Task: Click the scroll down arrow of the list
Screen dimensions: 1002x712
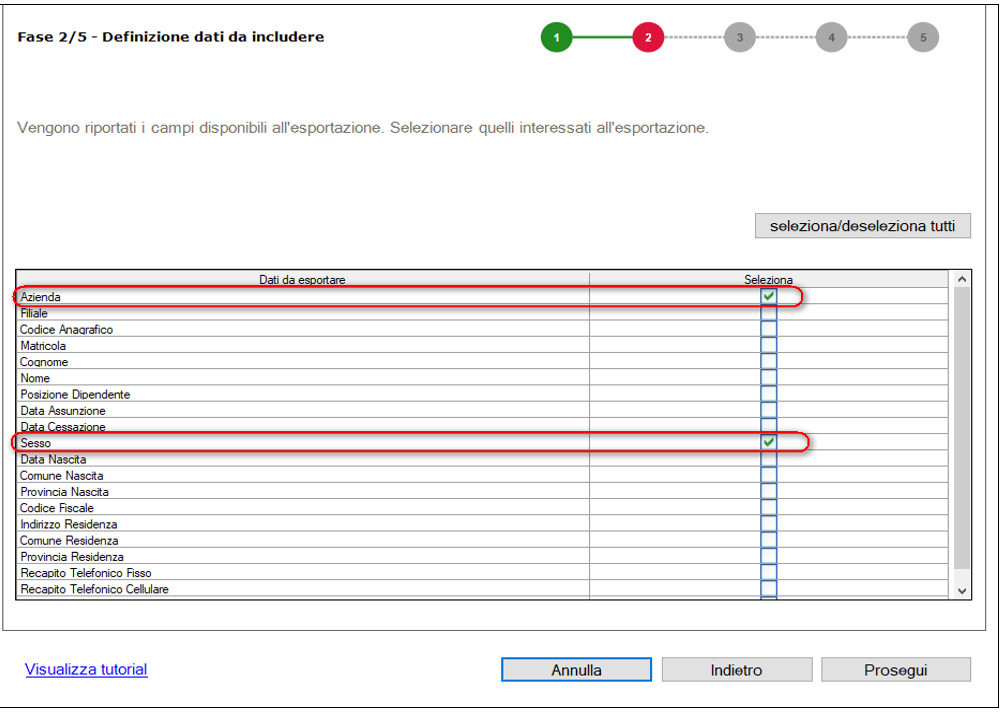Action: (962, 591)
